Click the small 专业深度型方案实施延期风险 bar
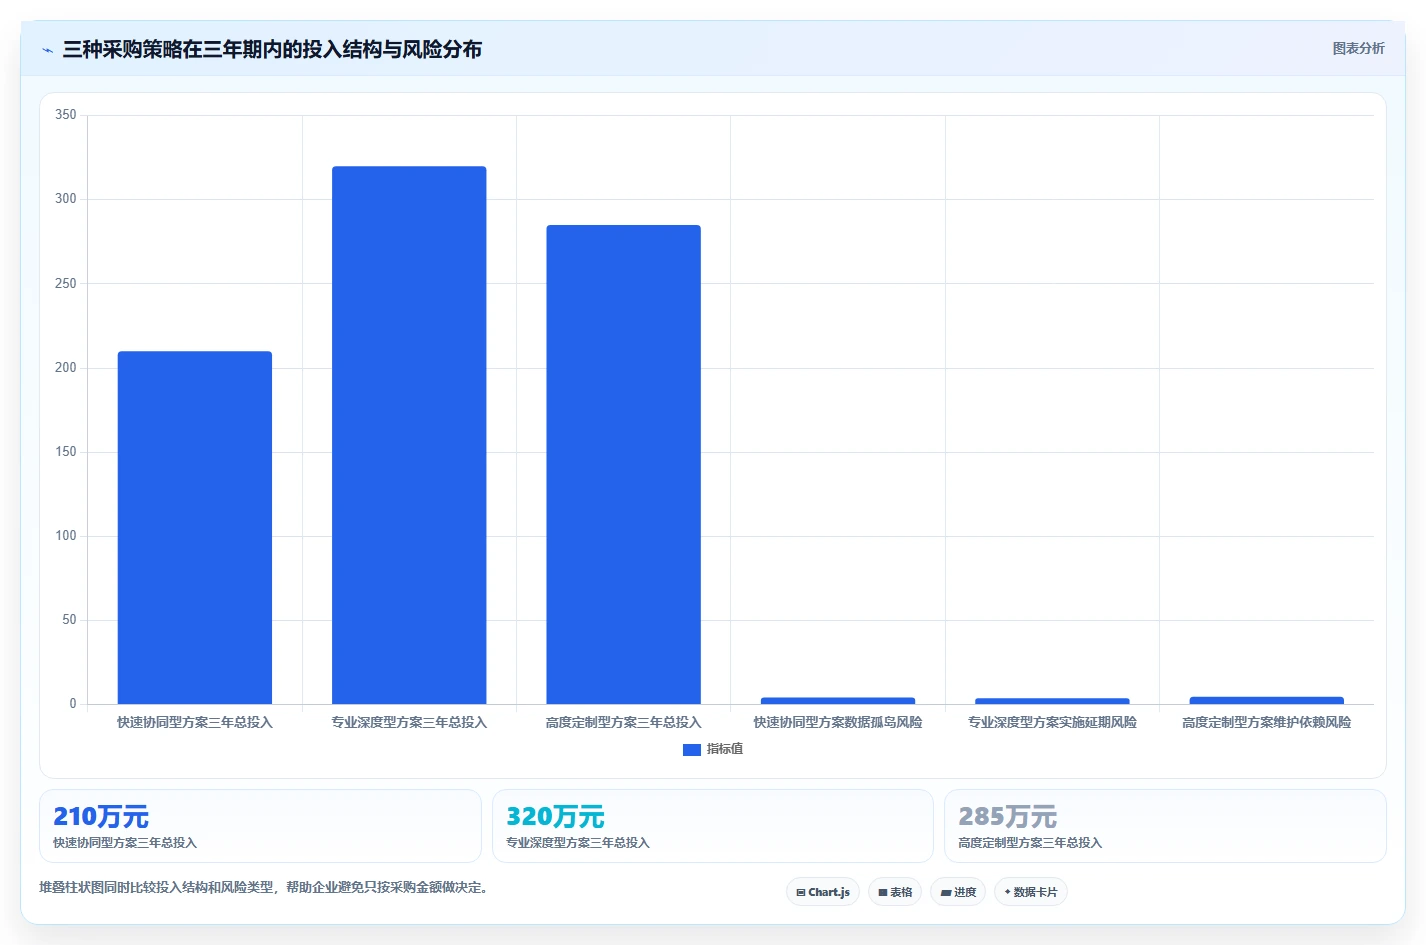This screenshot has width=1426, height=945. point(1052,701)
